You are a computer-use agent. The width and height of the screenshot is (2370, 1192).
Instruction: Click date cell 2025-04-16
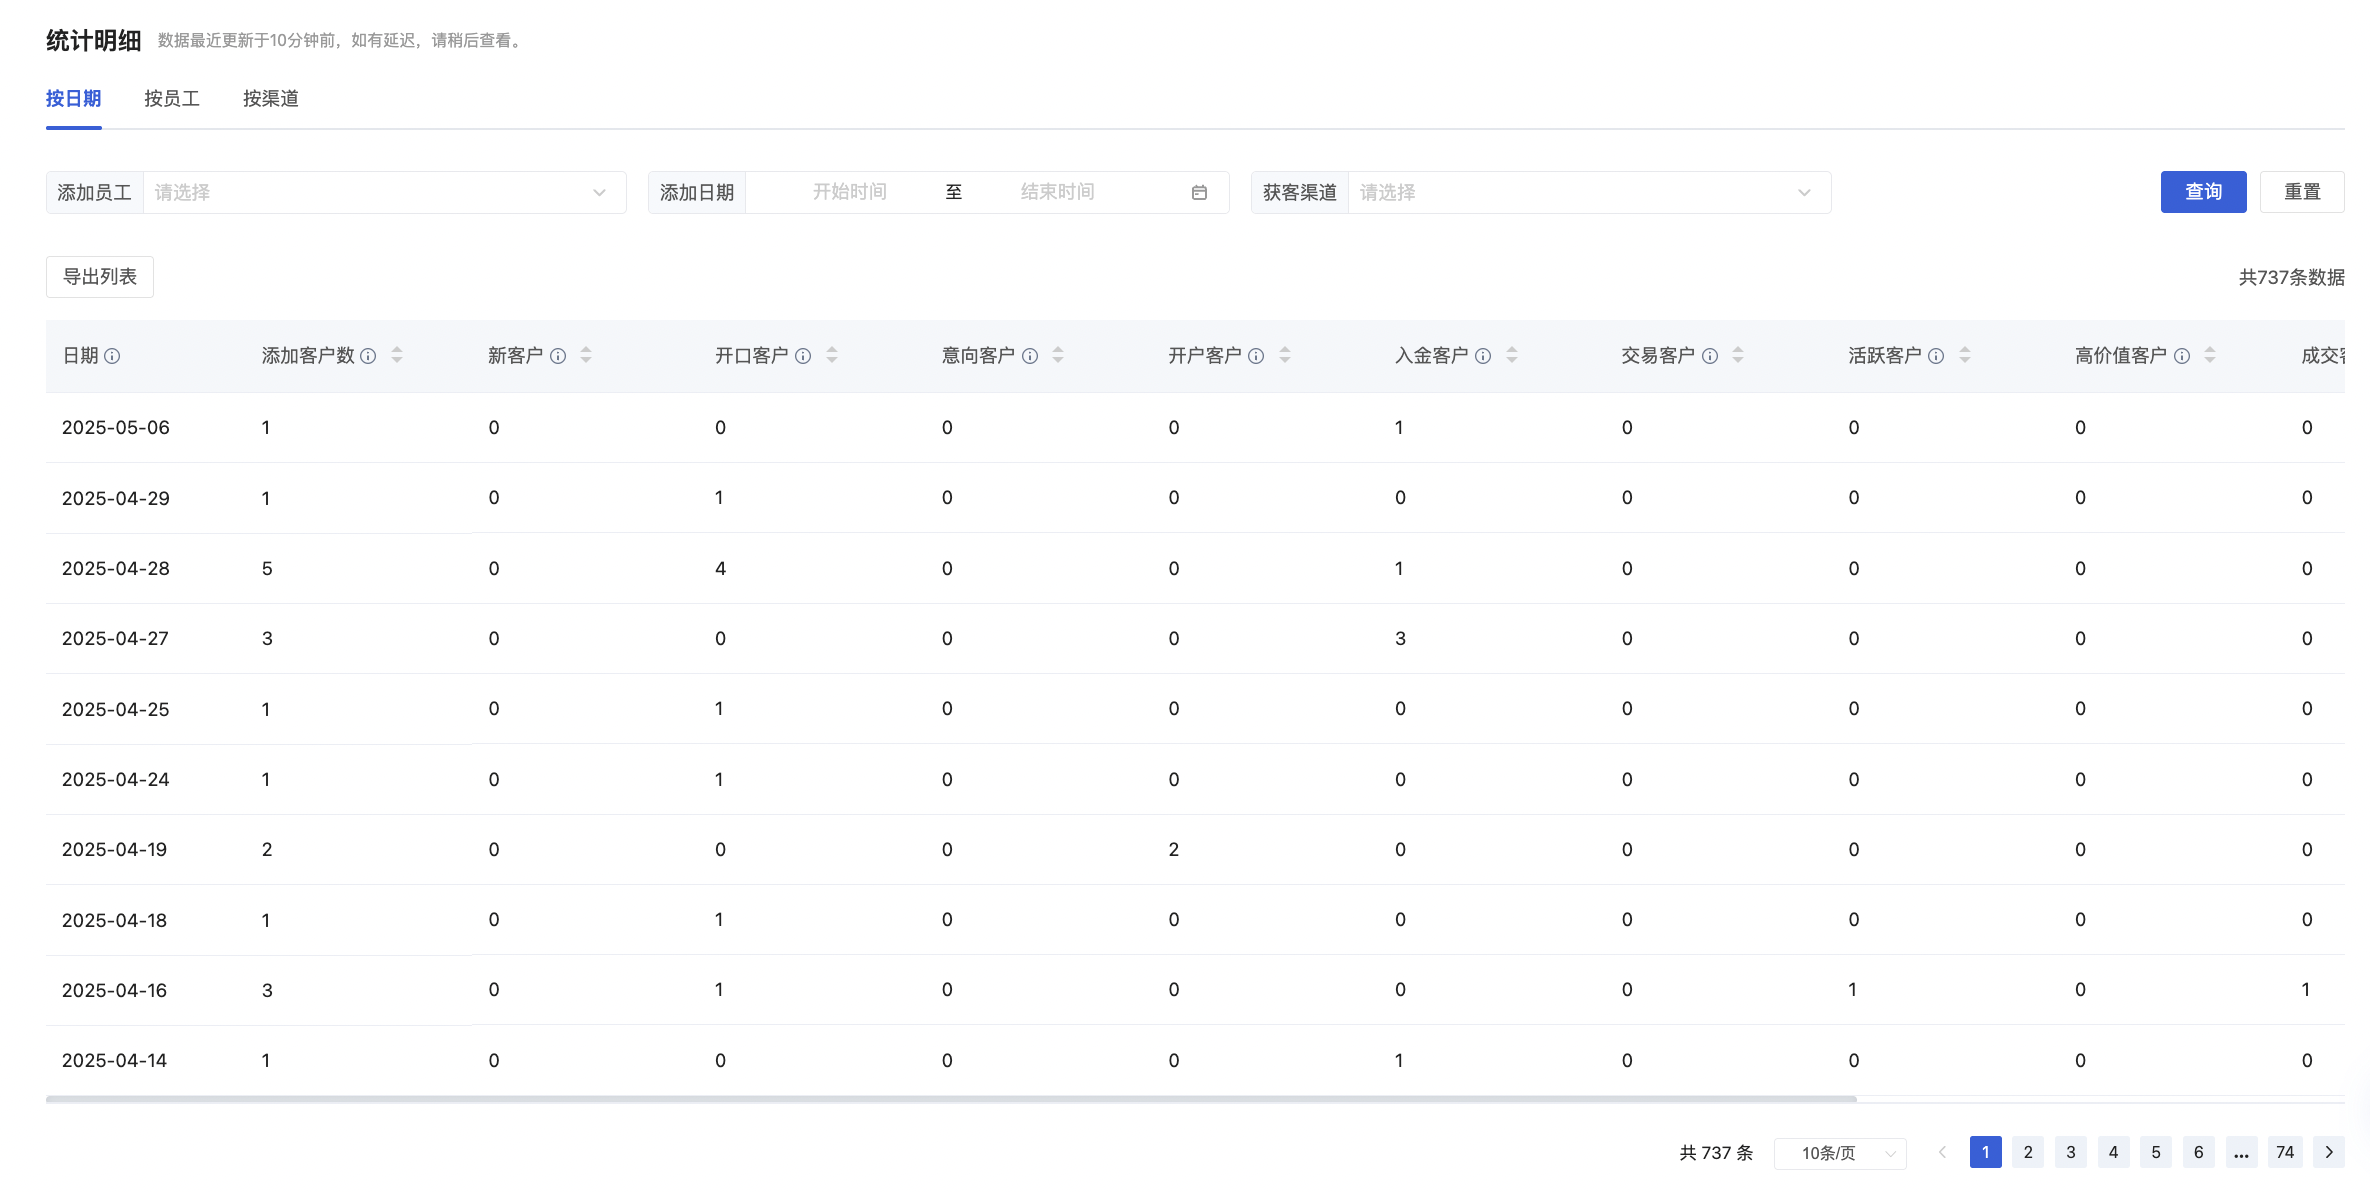pyautogui.click(x=114, y=991)
